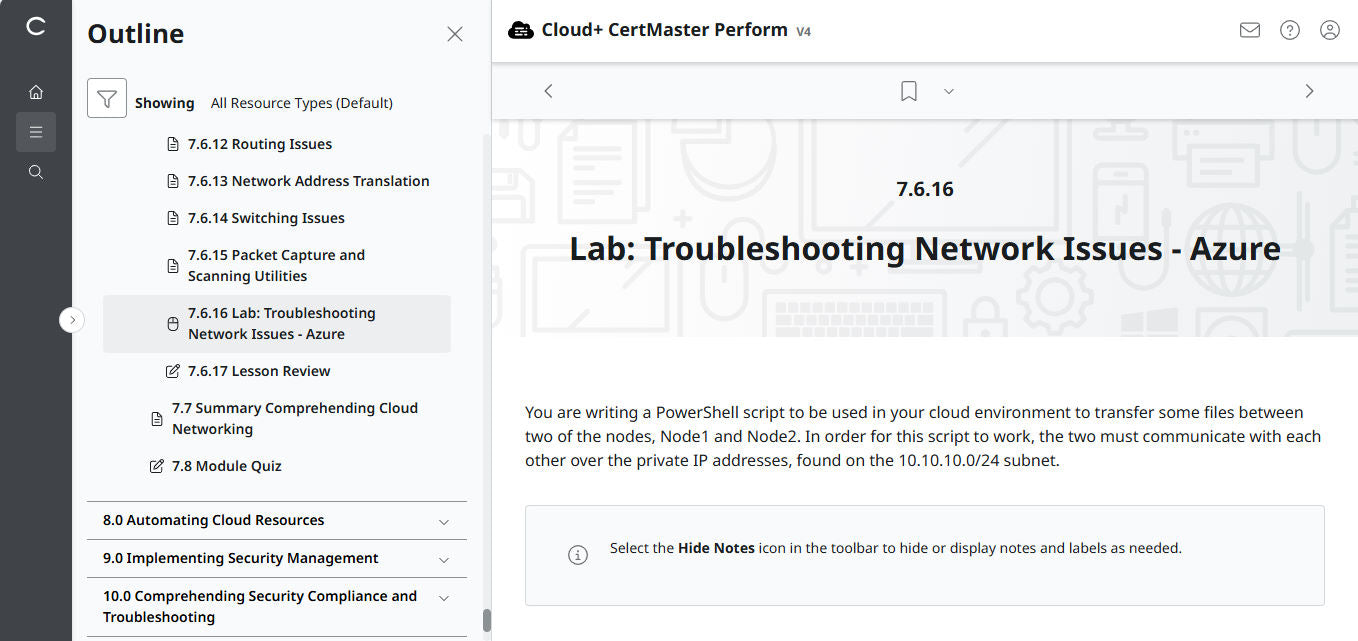Collapse the Outline panel with the arrow handle
The width and height of the screenshot is (1358, 641).
tap(72, 319)
